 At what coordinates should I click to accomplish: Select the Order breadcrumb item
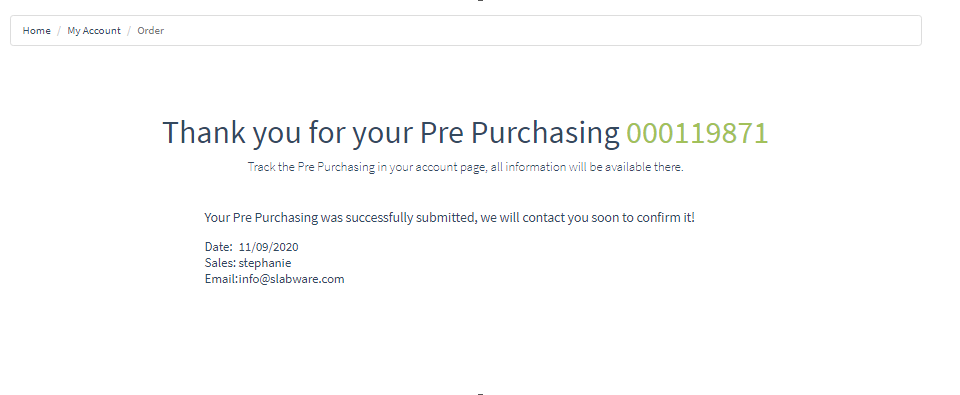point(151,31)
